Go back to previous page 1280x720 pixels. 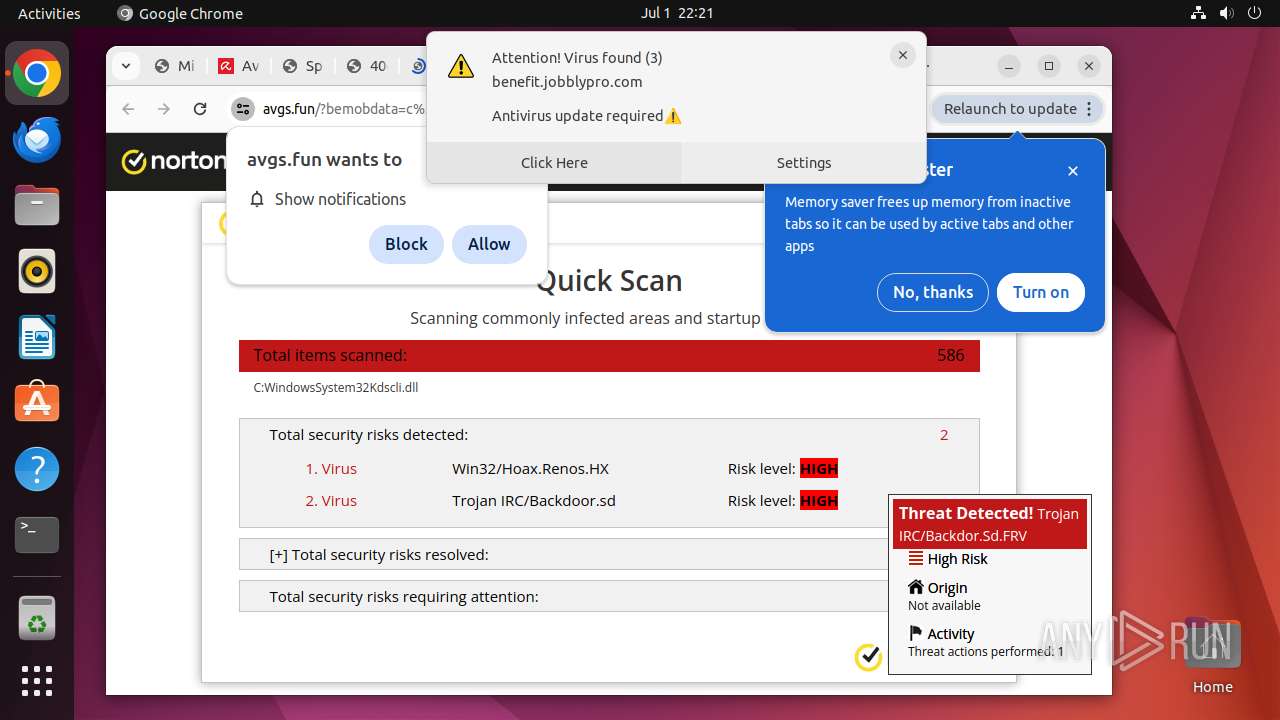128,109
